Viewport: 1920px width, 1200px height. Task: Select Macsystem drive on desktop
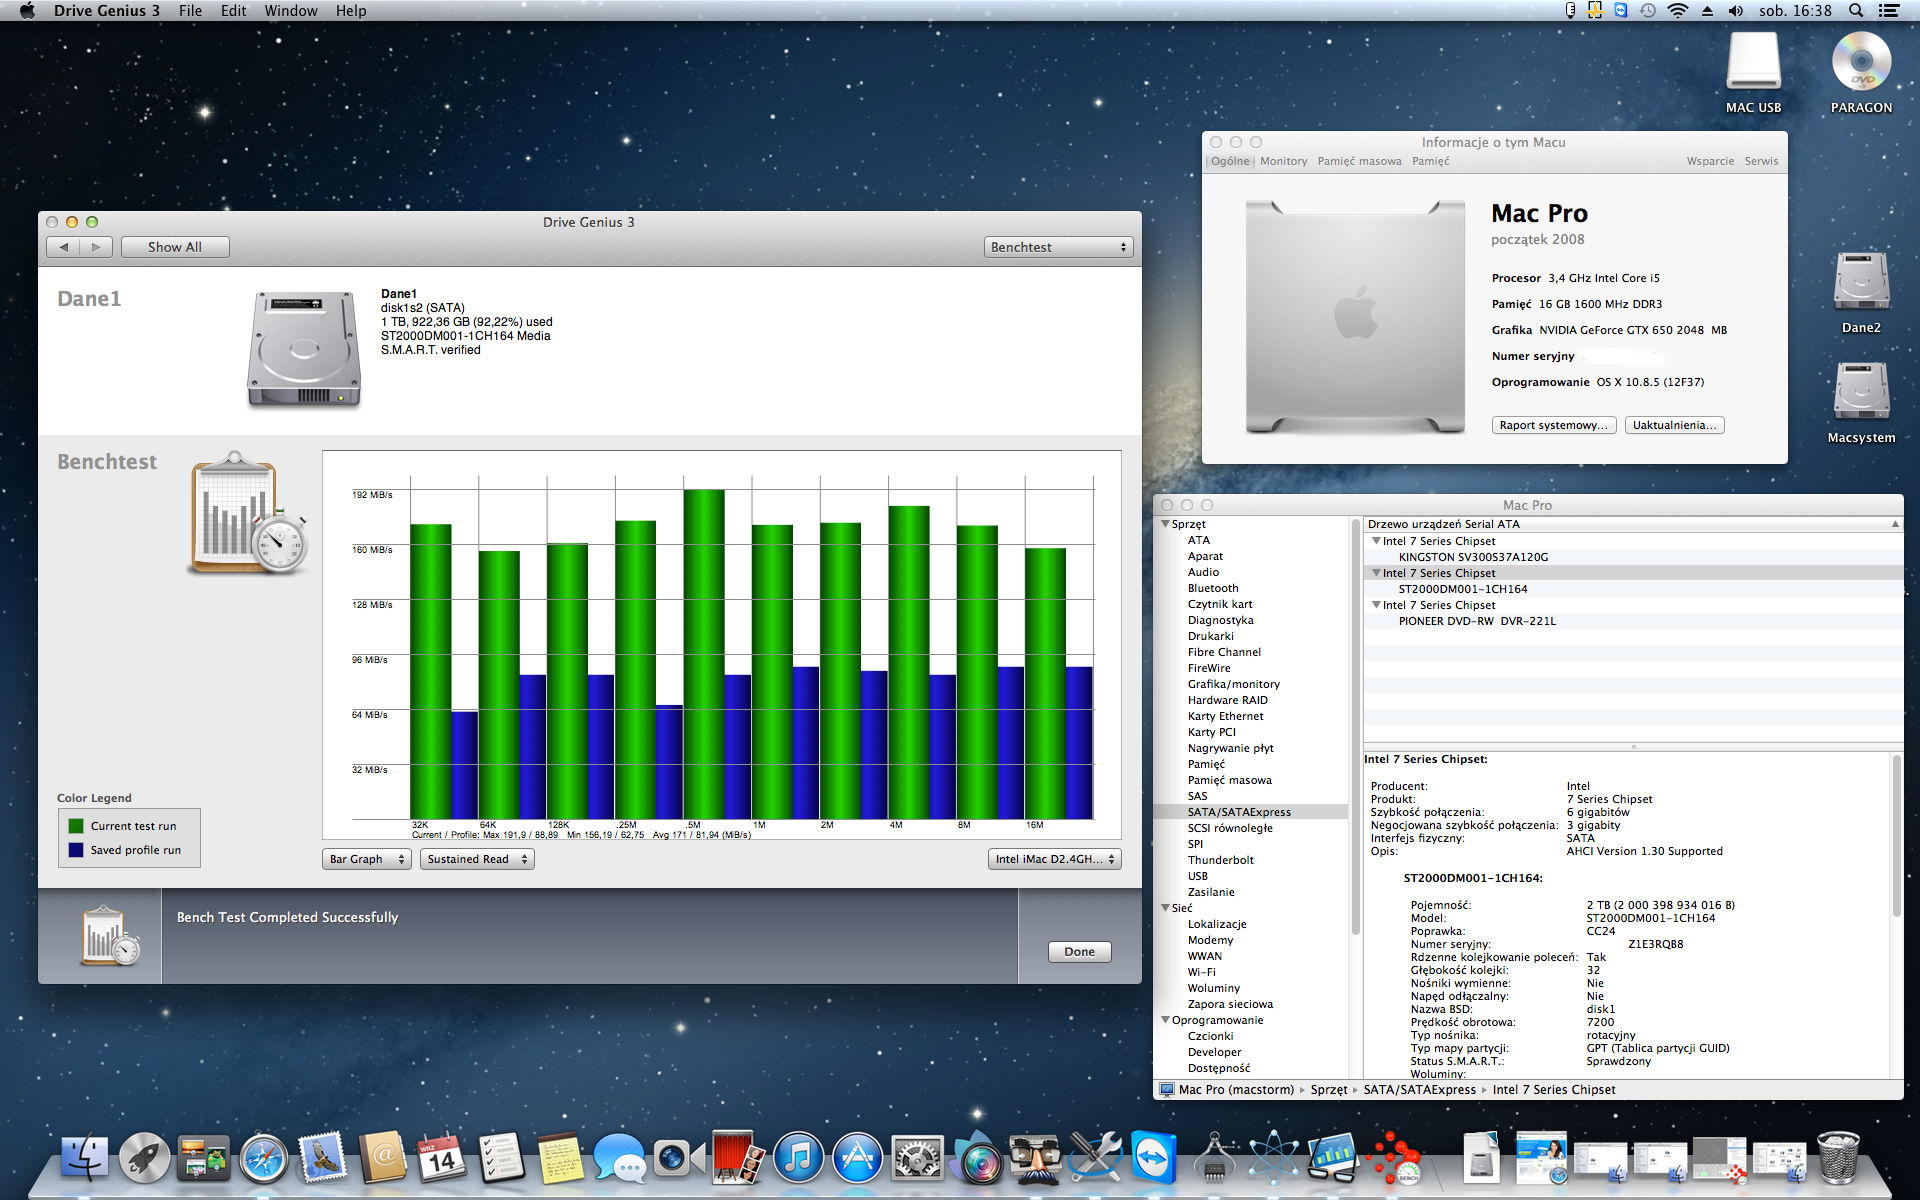1861,402
